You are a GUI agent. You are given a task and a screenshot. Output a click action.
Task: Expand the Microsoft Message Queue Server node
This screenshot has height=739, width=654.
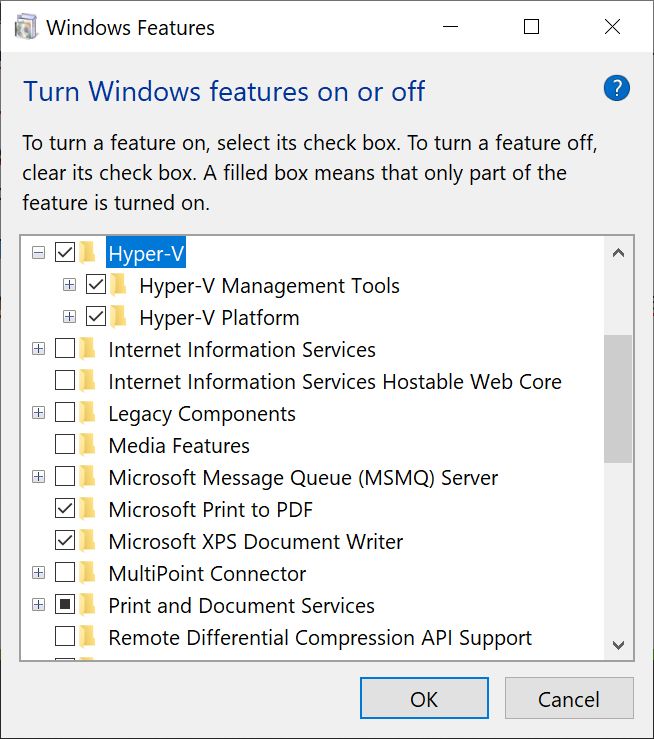tap(38, 477)
